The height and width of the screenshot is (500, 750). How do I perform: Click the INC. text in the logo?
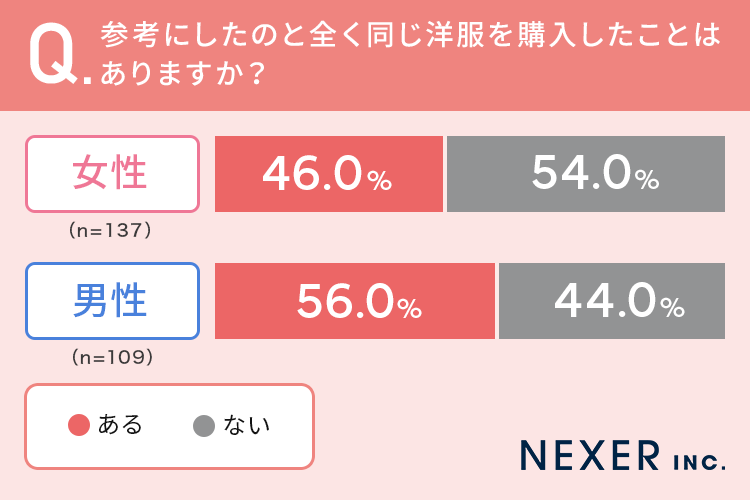(x=696, y=459)
